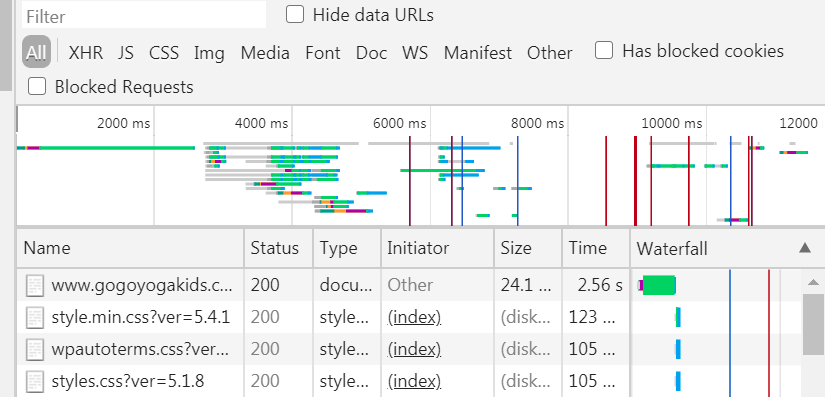
Task: Show only Img requests
Action: pos(209,53)
